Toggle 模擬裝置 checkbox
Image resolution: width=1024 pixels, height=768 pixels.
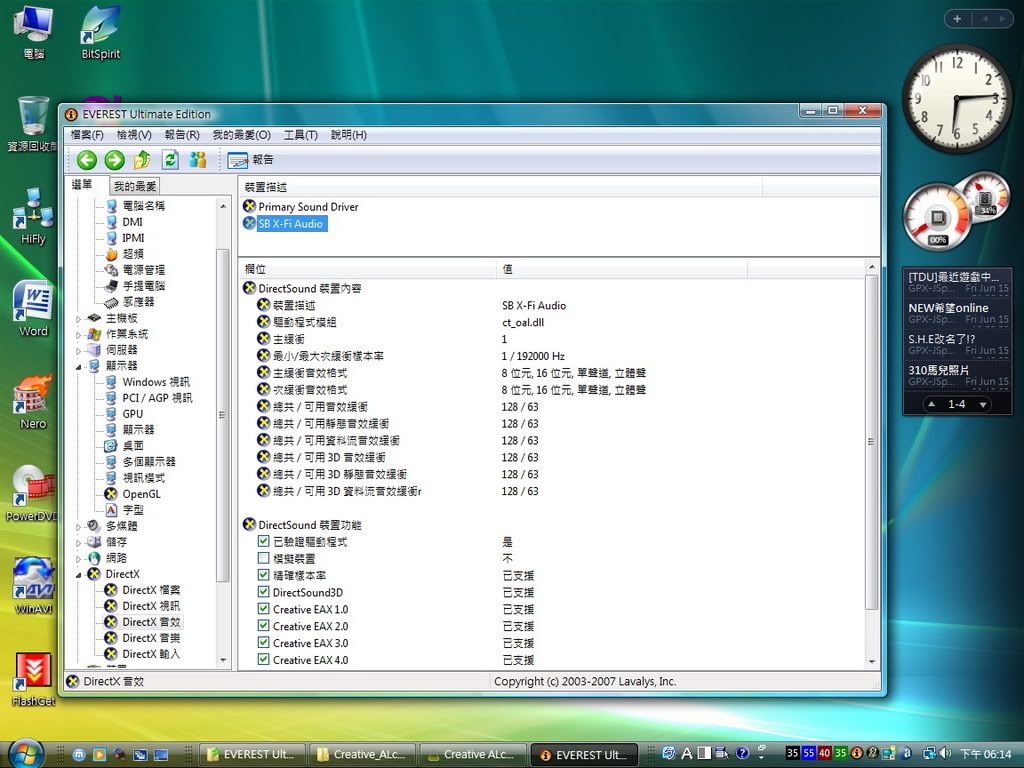[264, 558]
